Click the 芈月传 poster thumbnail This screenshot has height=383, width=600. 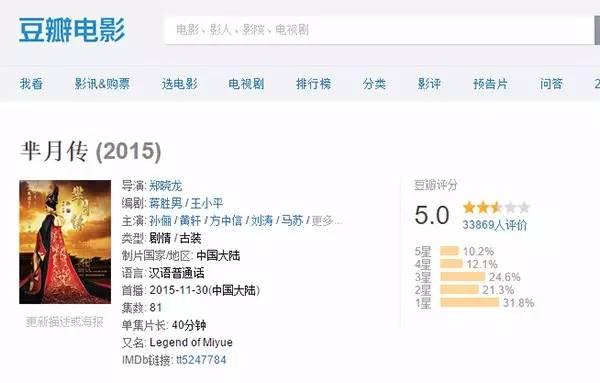point(65,242)
